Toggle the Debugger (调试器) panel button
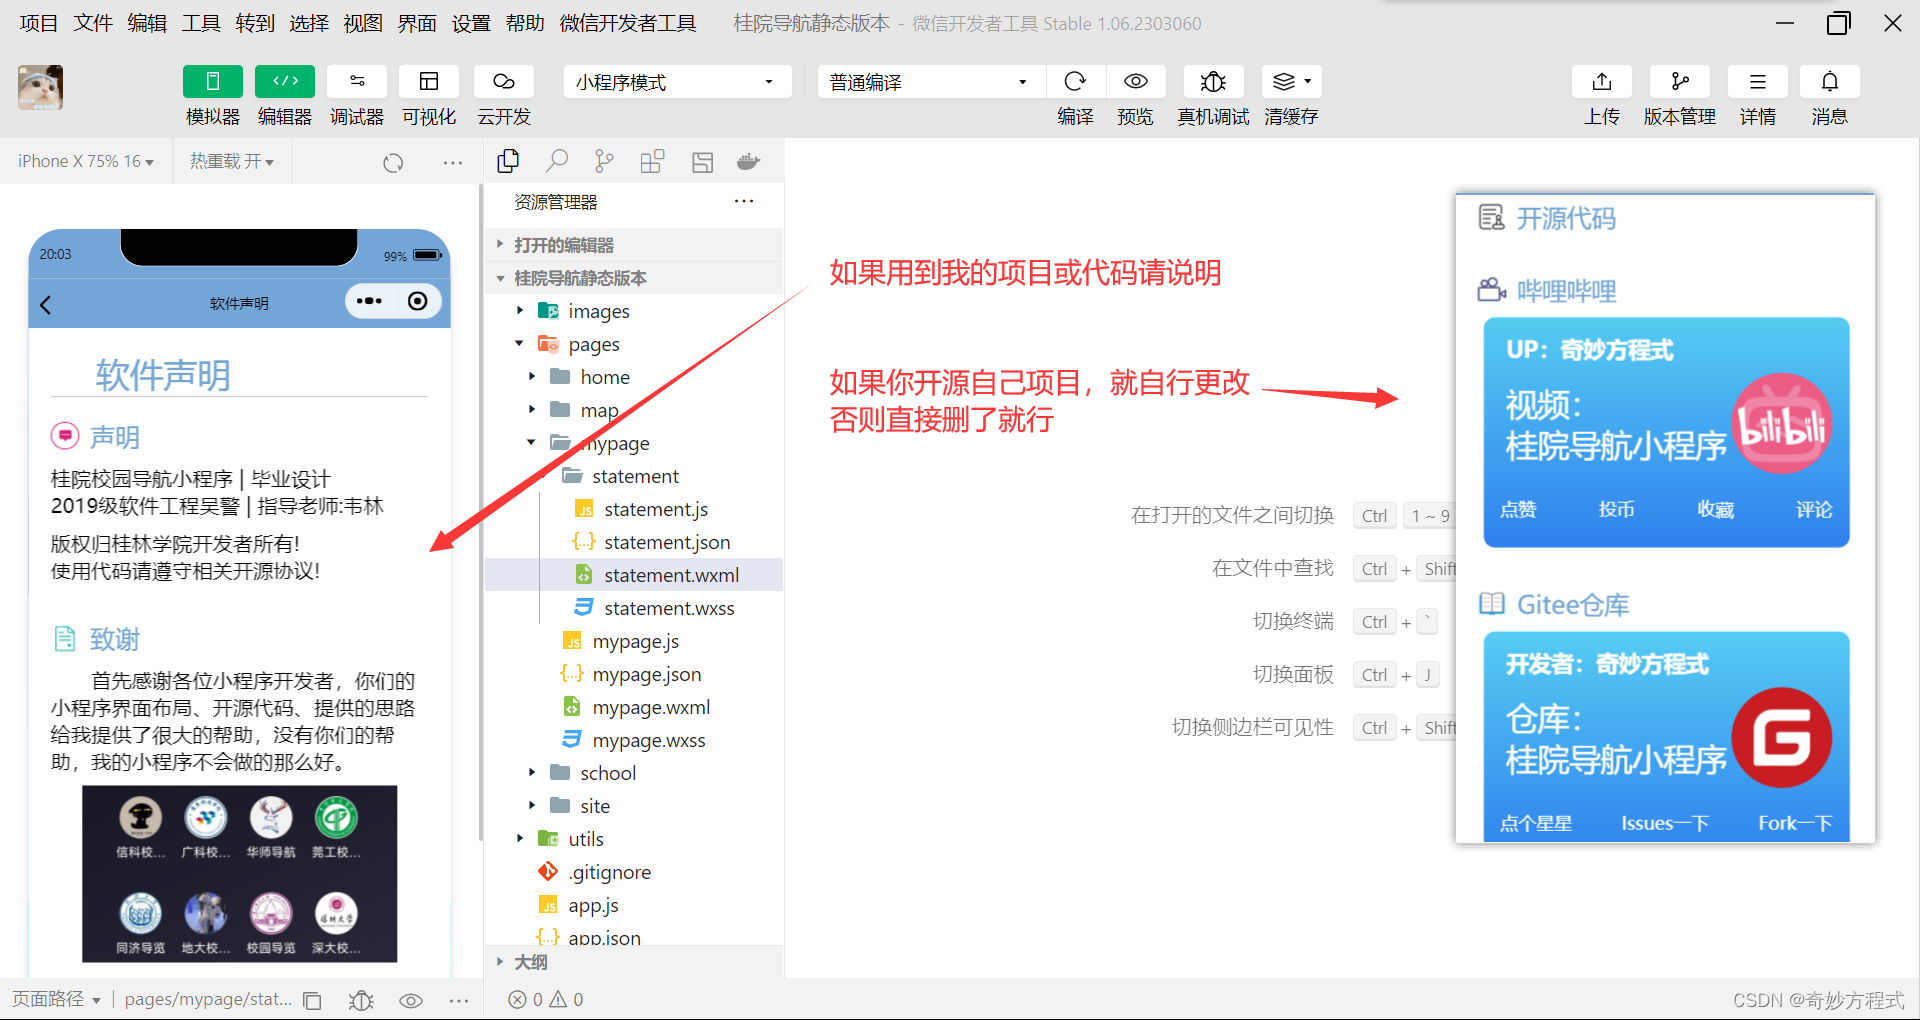 [x=357, y=81]
